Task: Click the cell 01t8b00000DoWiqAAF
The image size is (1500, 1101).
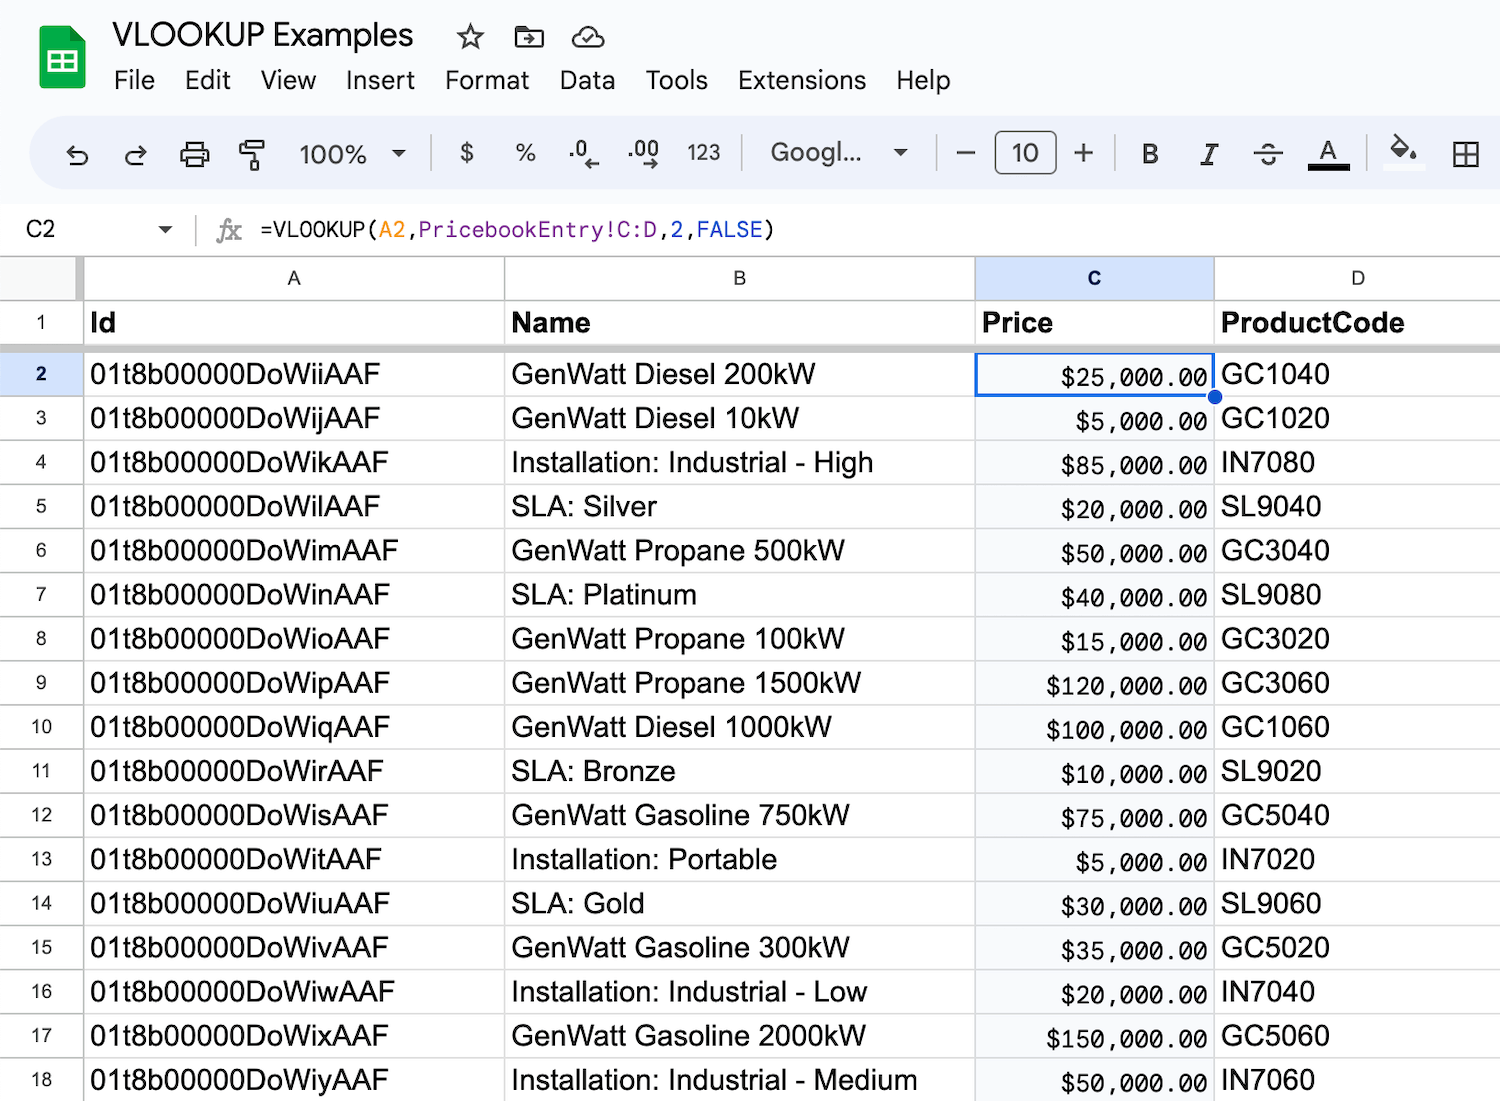Action: (x=294, y=727)
